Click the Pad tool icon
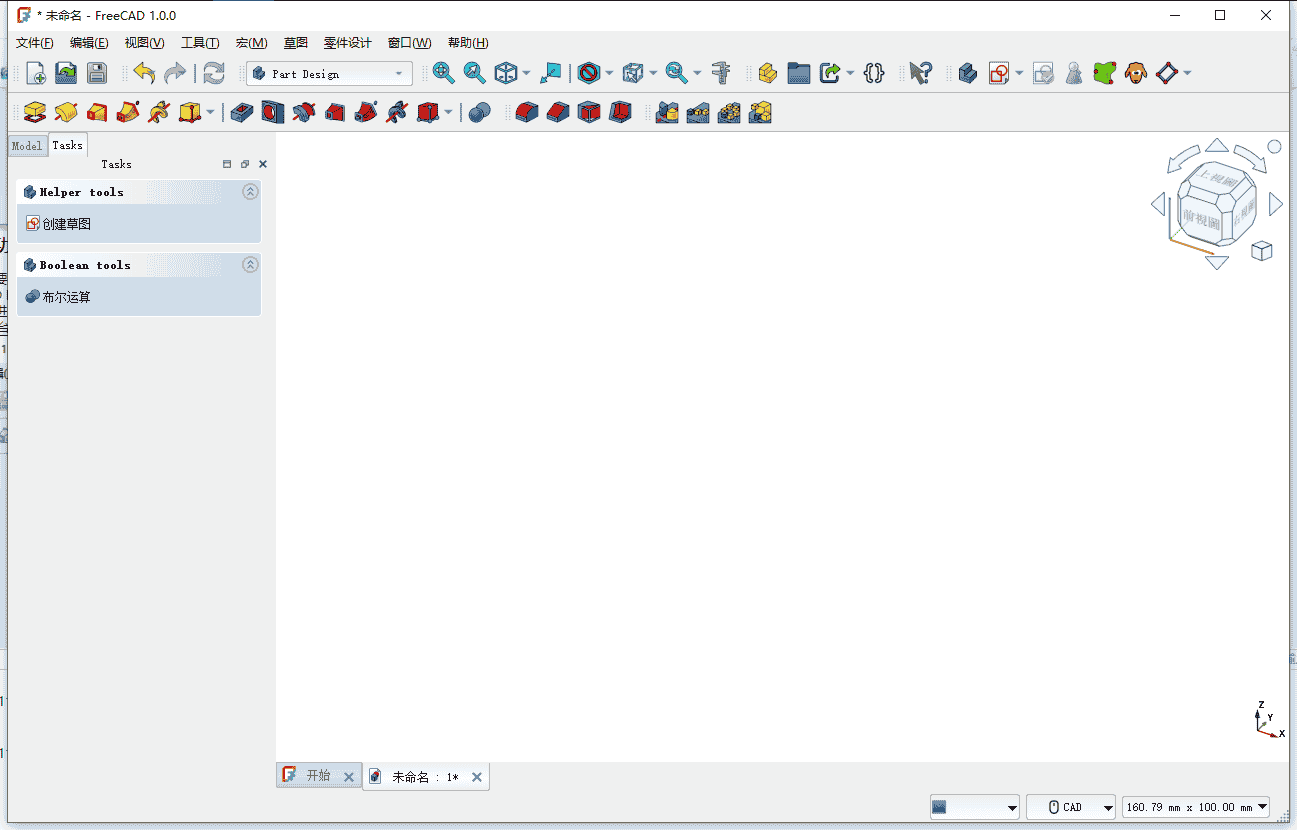Screen dimensions: 1297x830 click(x=35, y=113)
